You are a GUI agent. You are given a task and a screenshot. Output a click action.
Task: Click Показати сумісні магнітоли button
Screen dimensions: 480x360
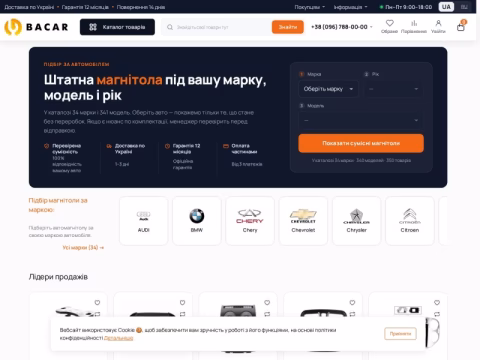click(x=361, y=143)
